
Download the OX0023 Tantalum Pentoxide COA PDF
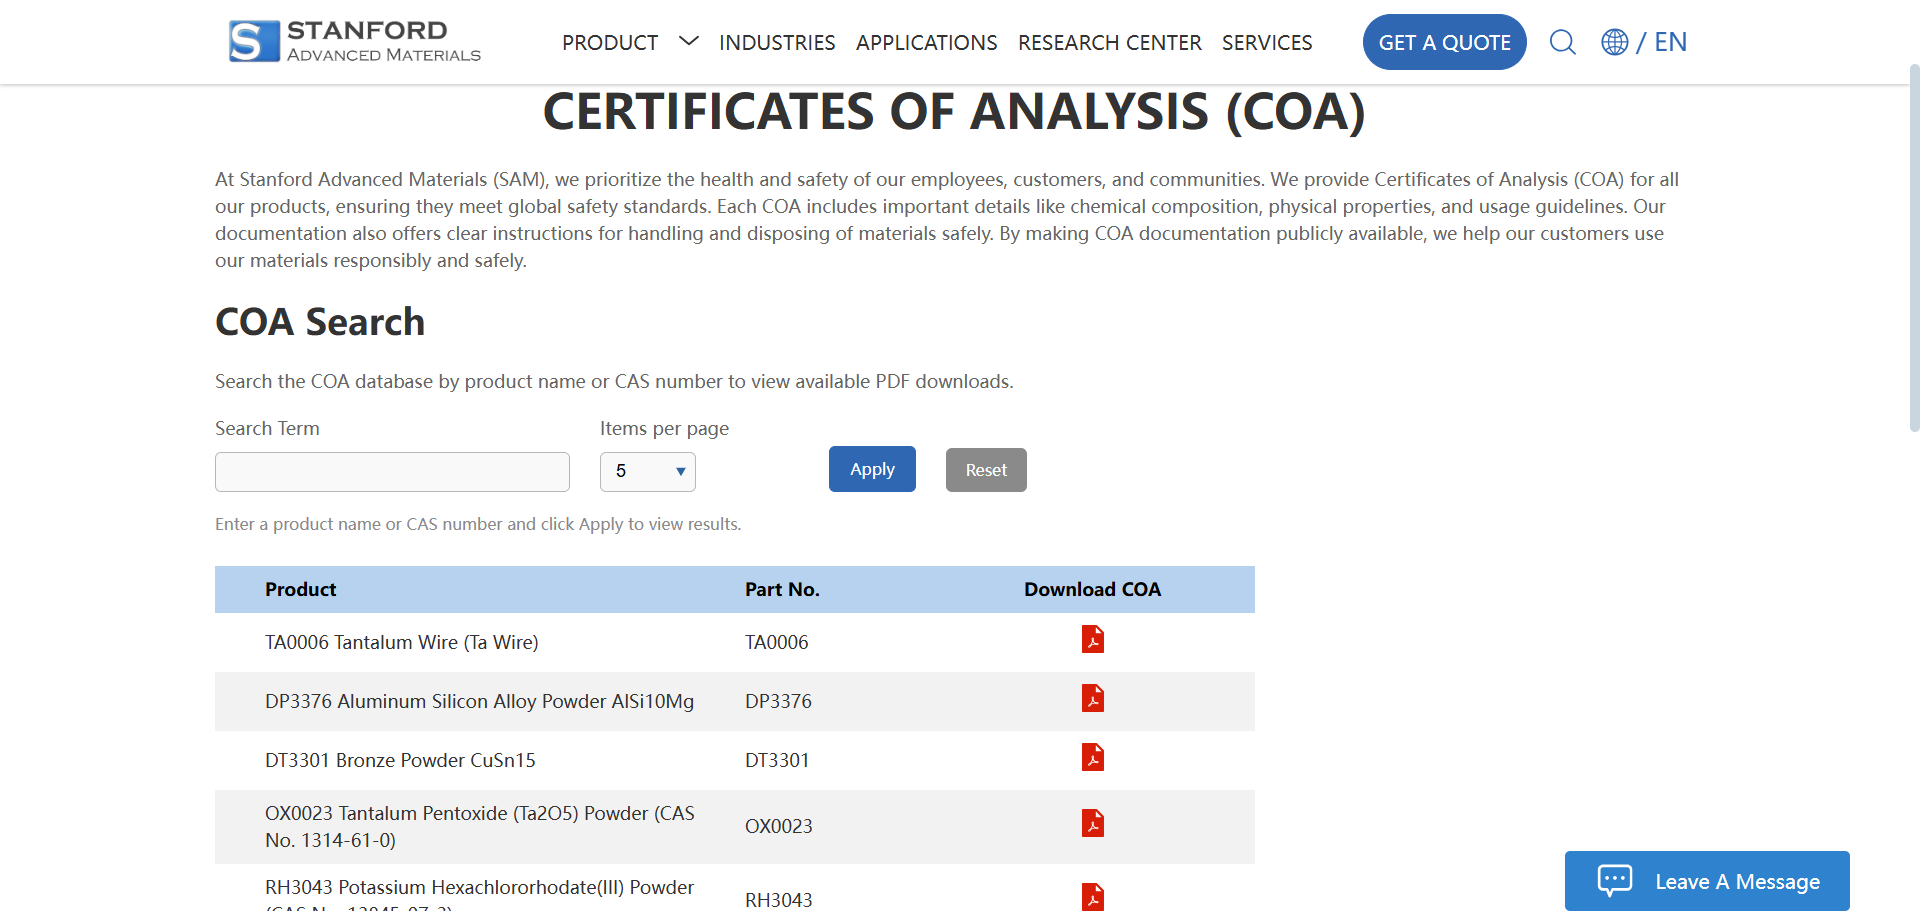(x=1092, y=824)
